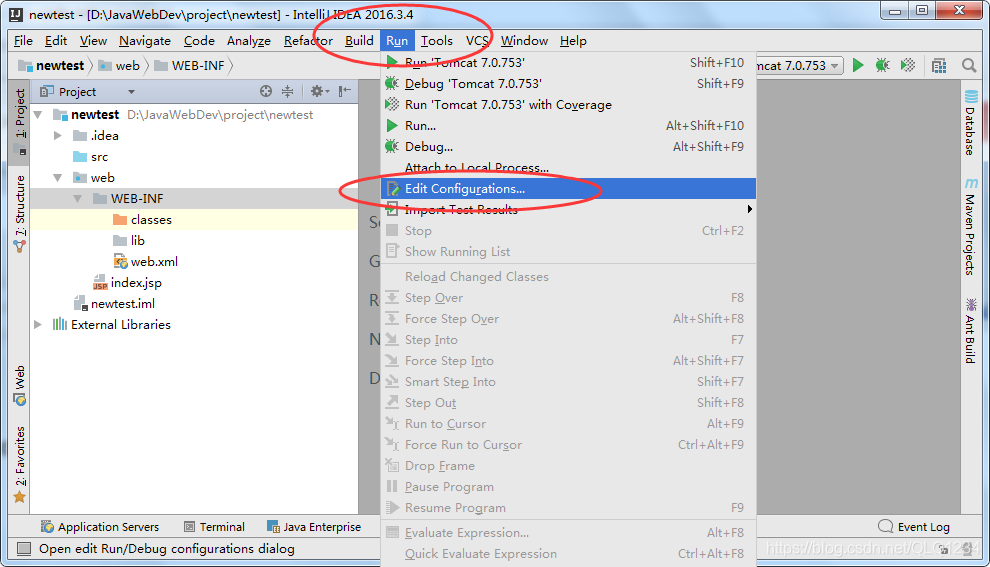Open the Maven Projects tool window

tap(970, 227)
